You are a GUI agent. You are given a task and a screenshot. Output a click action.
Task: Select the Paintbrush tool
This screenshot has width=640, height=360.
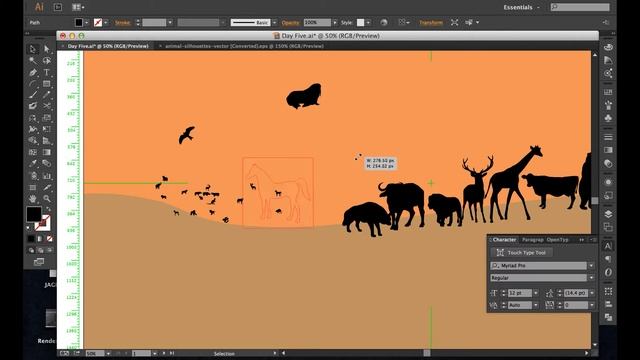(x=33, y=95)
